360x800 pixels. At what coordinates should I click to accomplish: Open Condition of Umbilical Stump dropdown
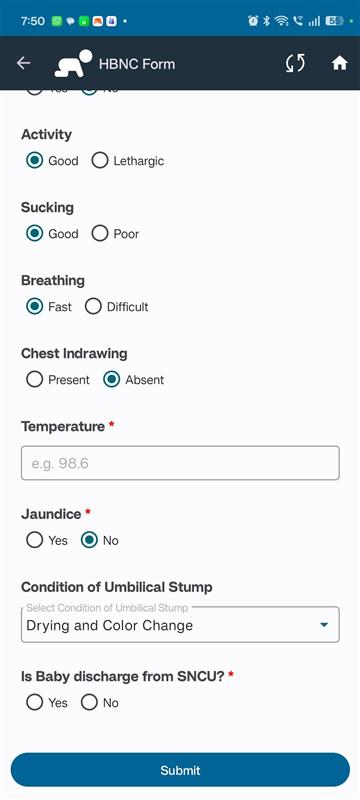pos(180,624)
